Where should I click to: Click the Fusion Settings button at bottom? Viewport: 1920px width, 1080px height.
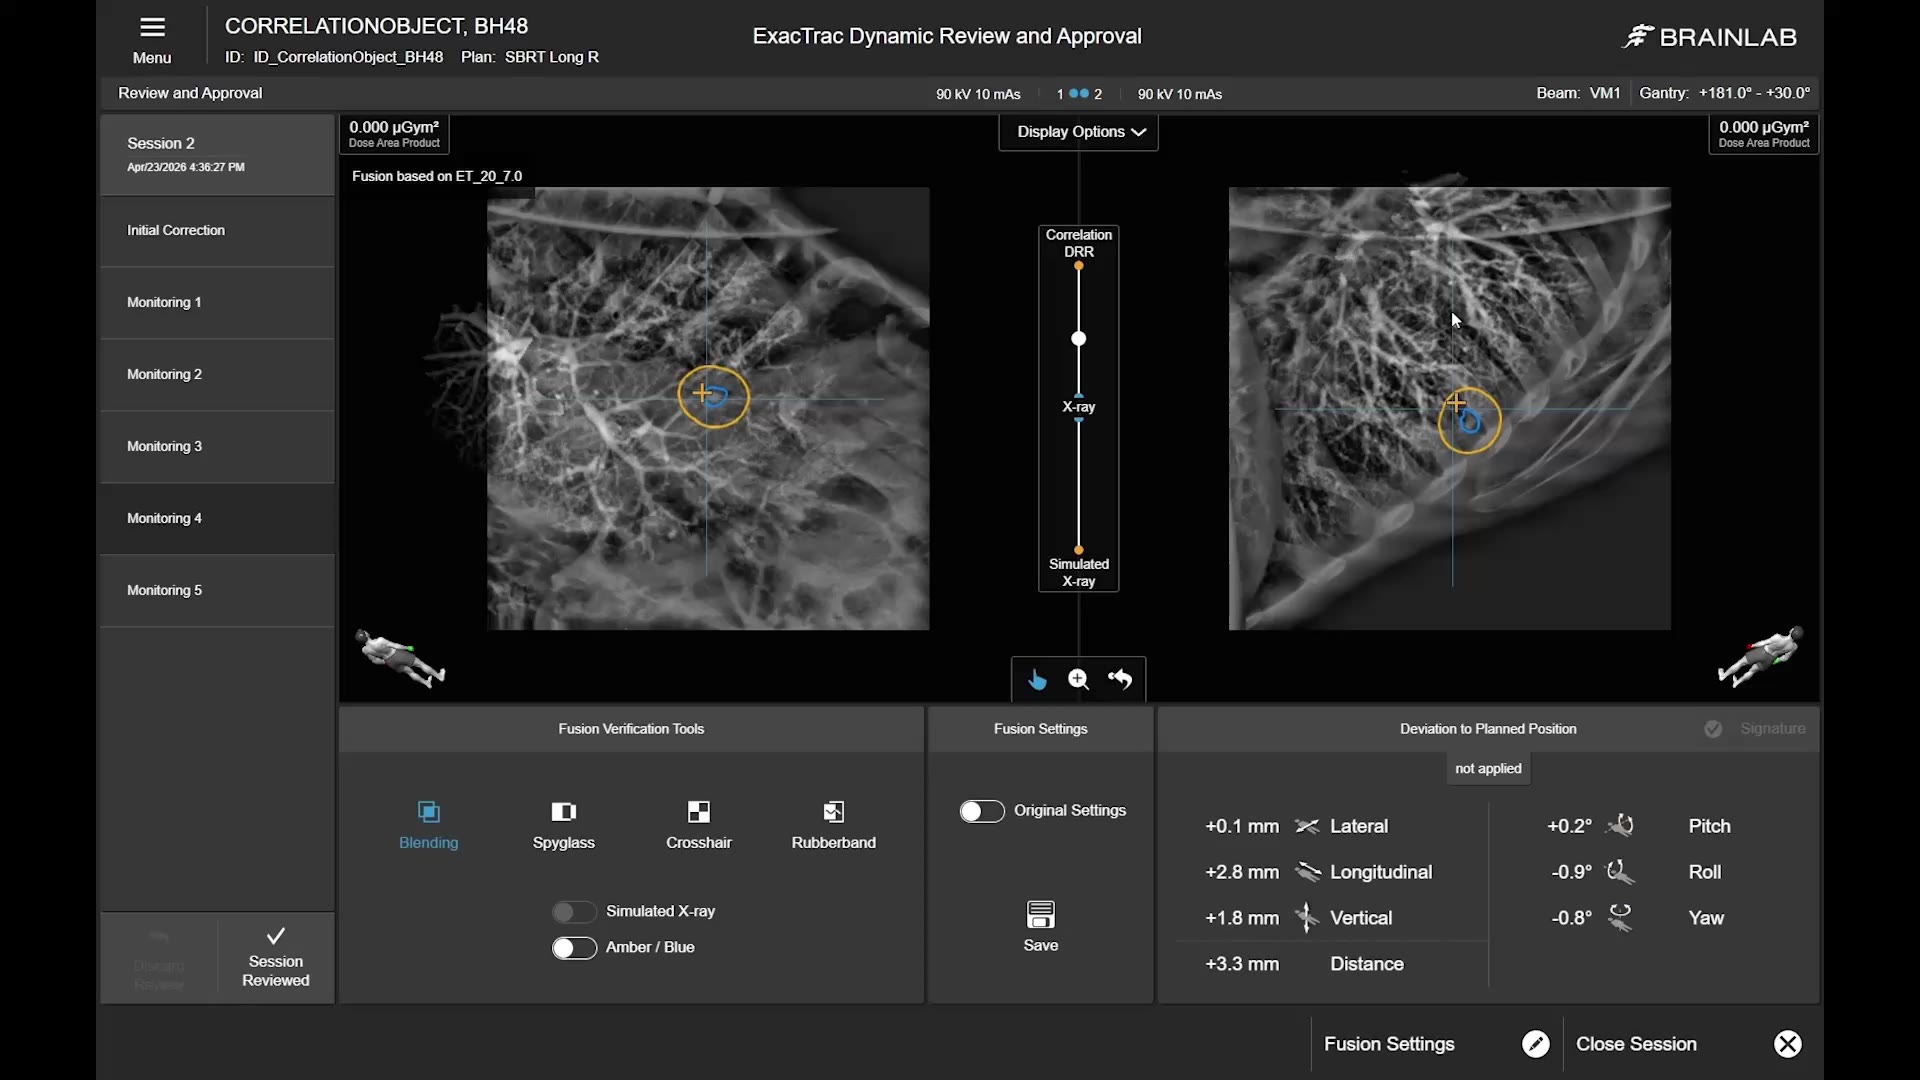pos(1436,1044)
